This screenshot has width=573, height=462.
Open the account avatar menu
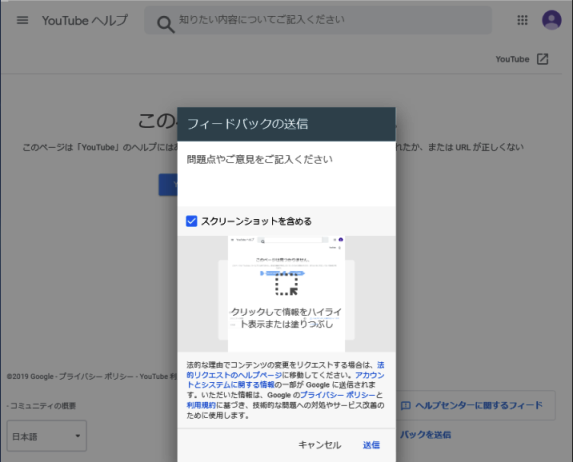[551, 20]
